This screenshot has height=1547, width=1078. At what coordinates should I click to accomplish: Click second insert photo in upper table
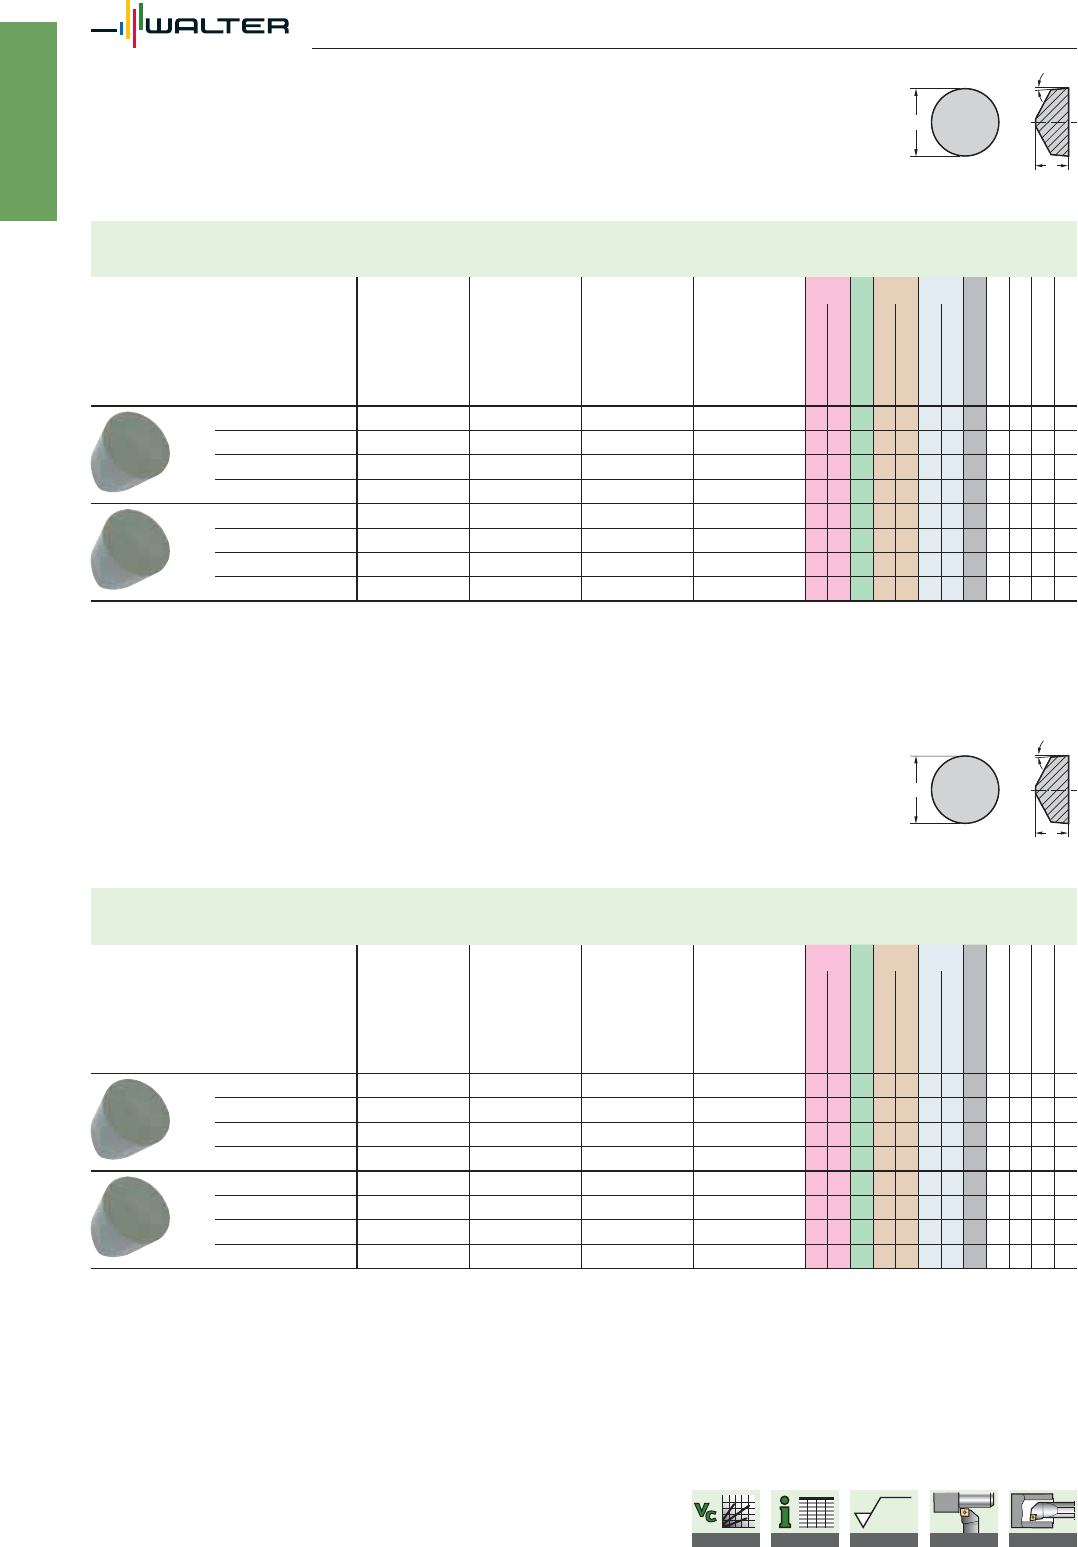pos(130,549)
